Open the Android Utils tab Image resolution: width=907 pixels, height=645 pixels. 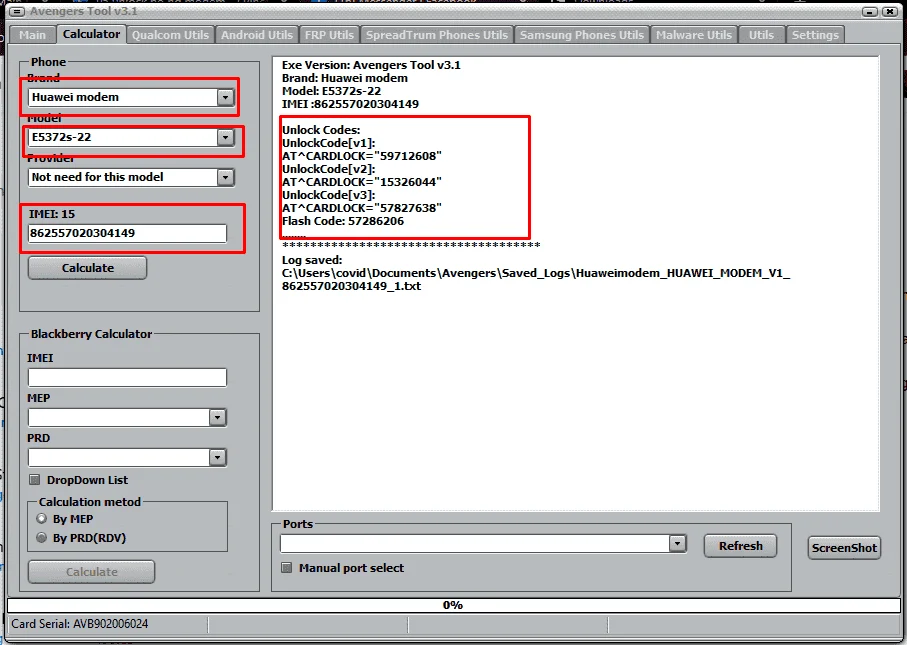click(257, 35)
